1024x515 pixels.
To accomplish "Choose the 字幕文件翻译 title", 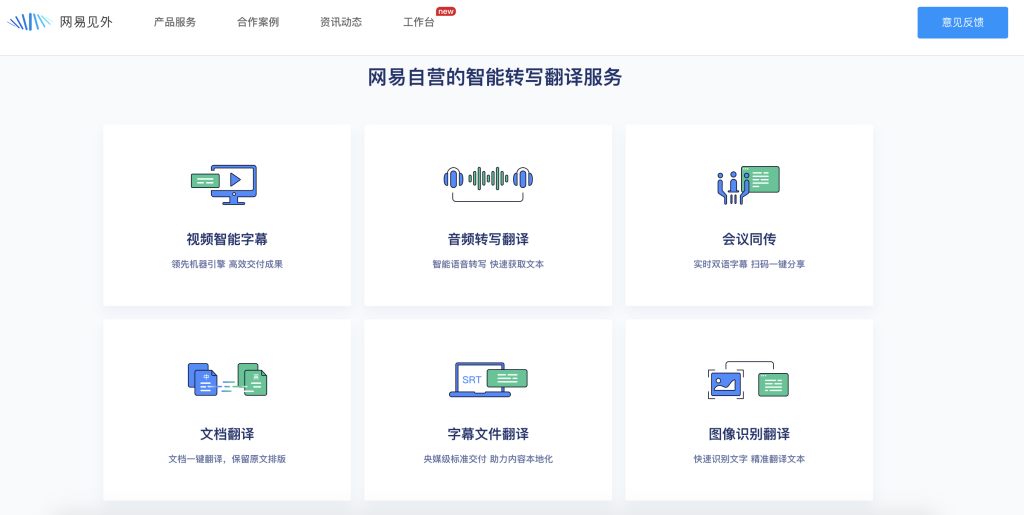I will point(488,434).
